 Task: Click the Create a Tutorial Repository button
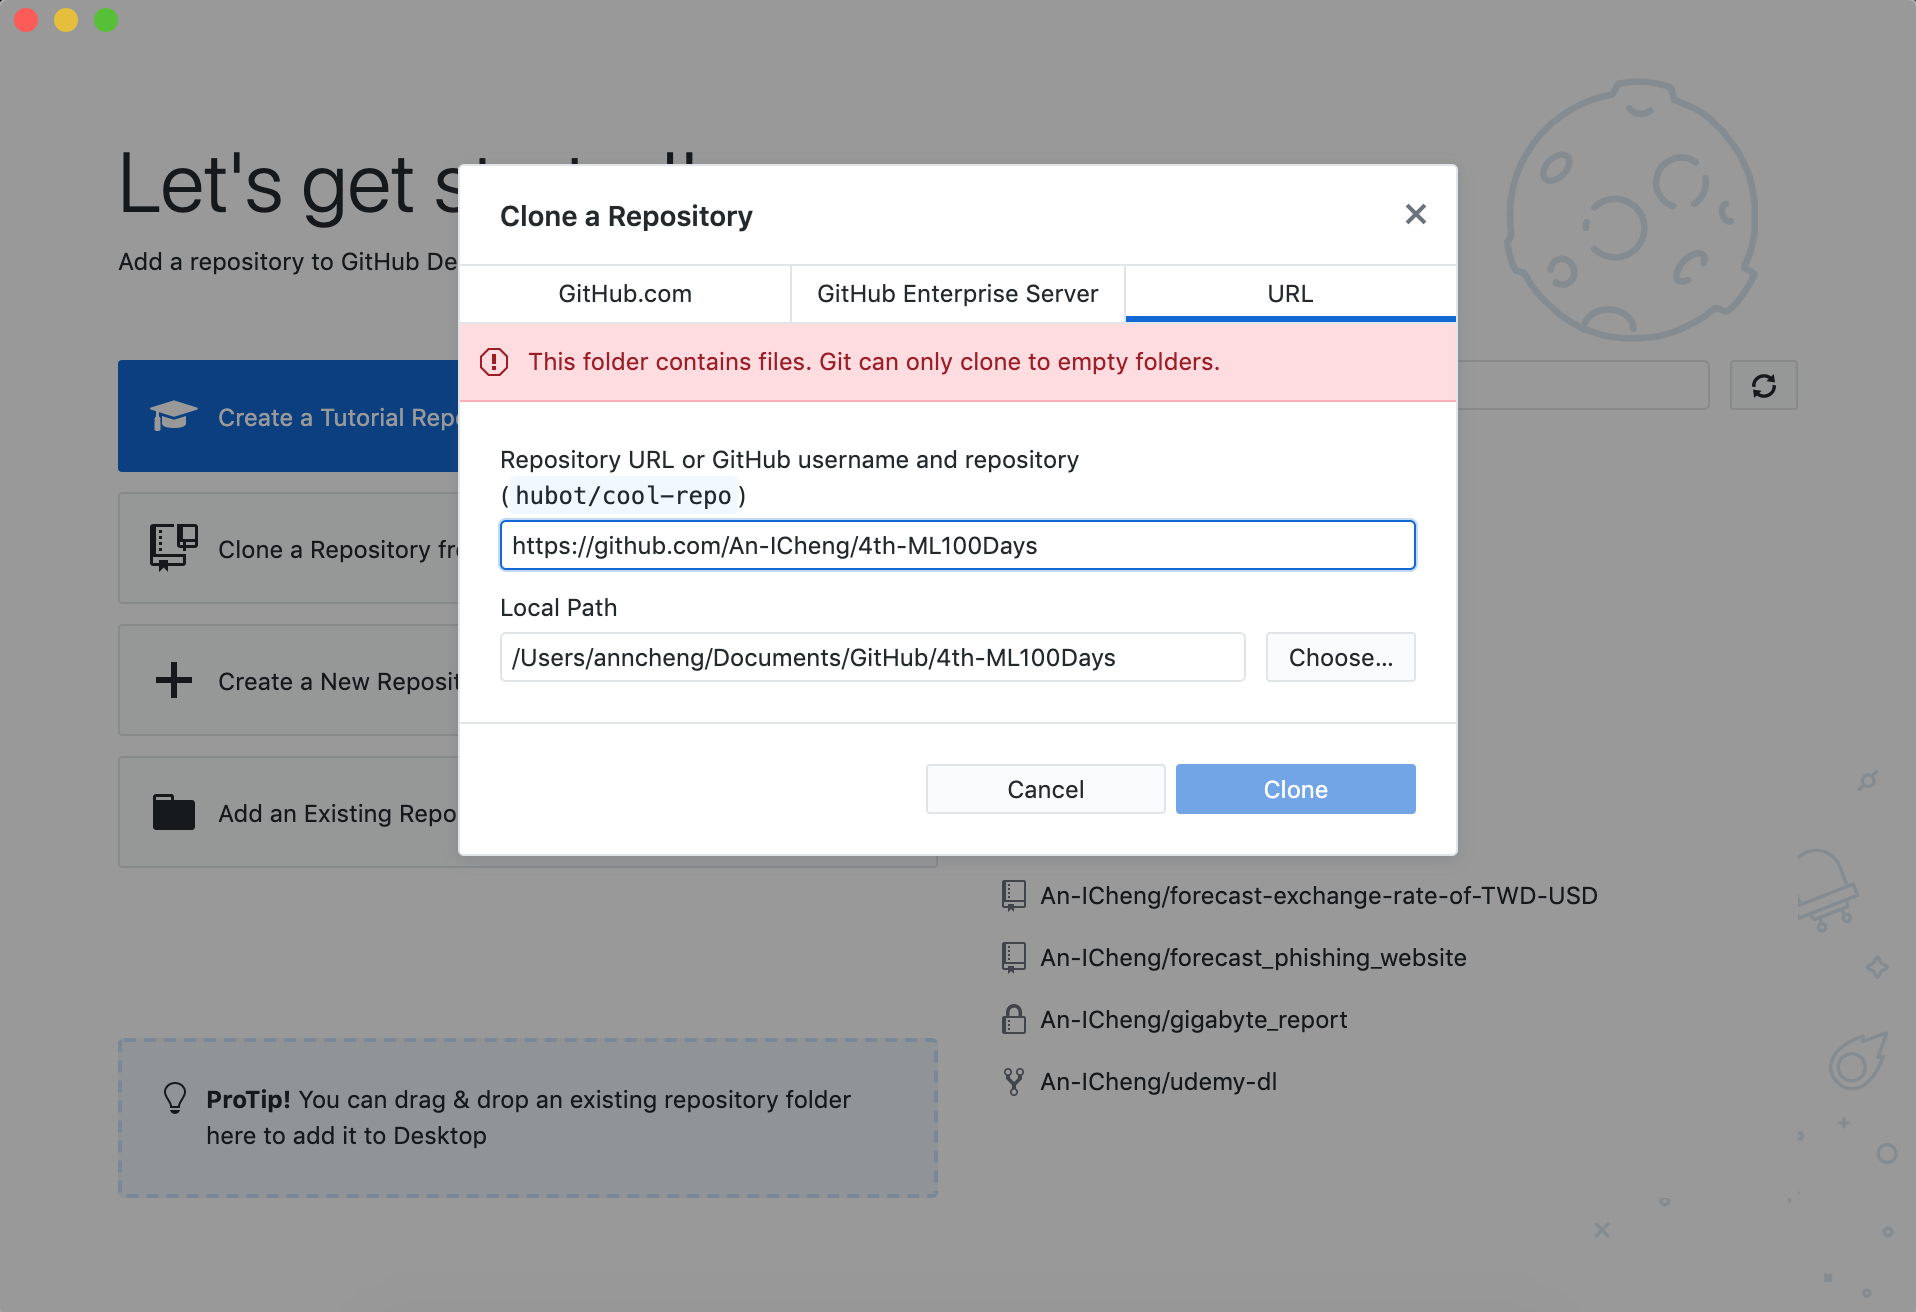point(288,416)
